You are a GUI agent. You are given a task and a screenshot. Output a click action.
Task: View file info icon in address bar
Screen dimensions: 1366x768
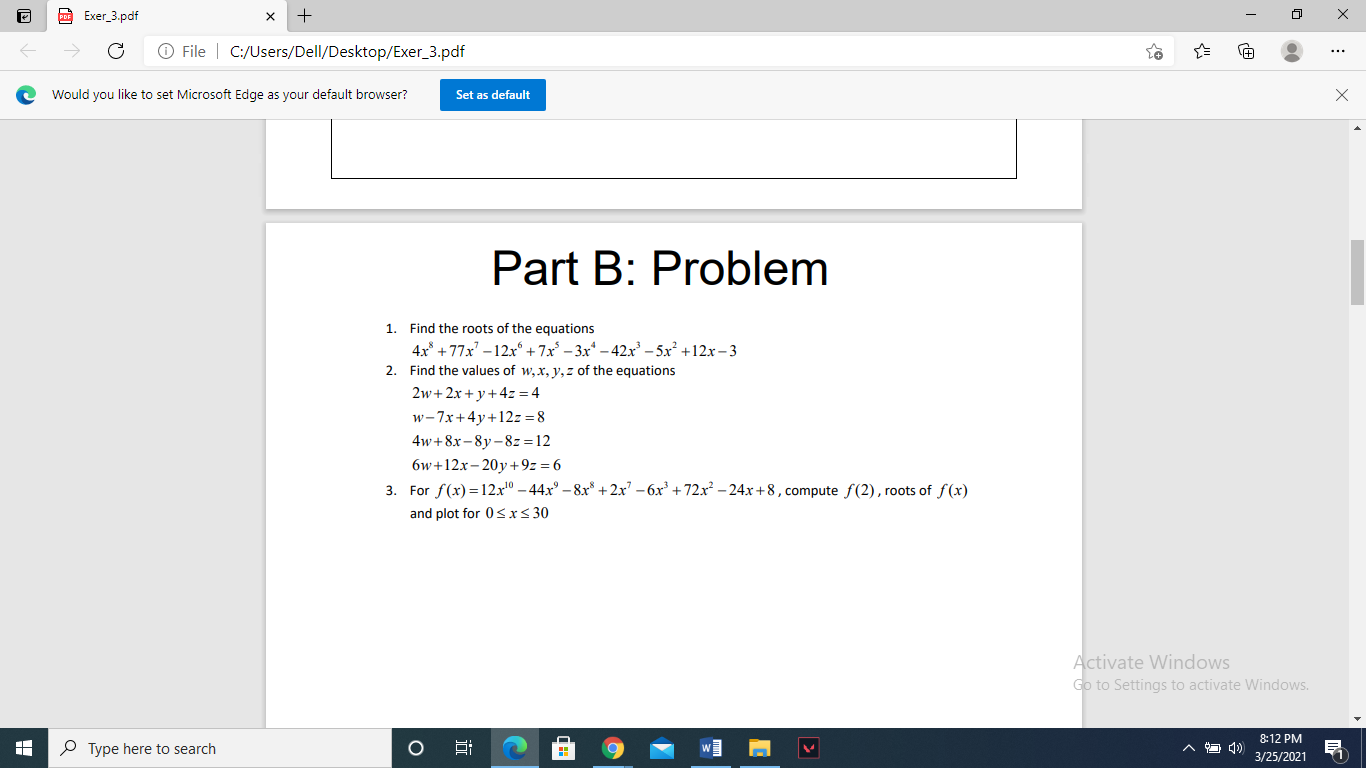[164, 51]
